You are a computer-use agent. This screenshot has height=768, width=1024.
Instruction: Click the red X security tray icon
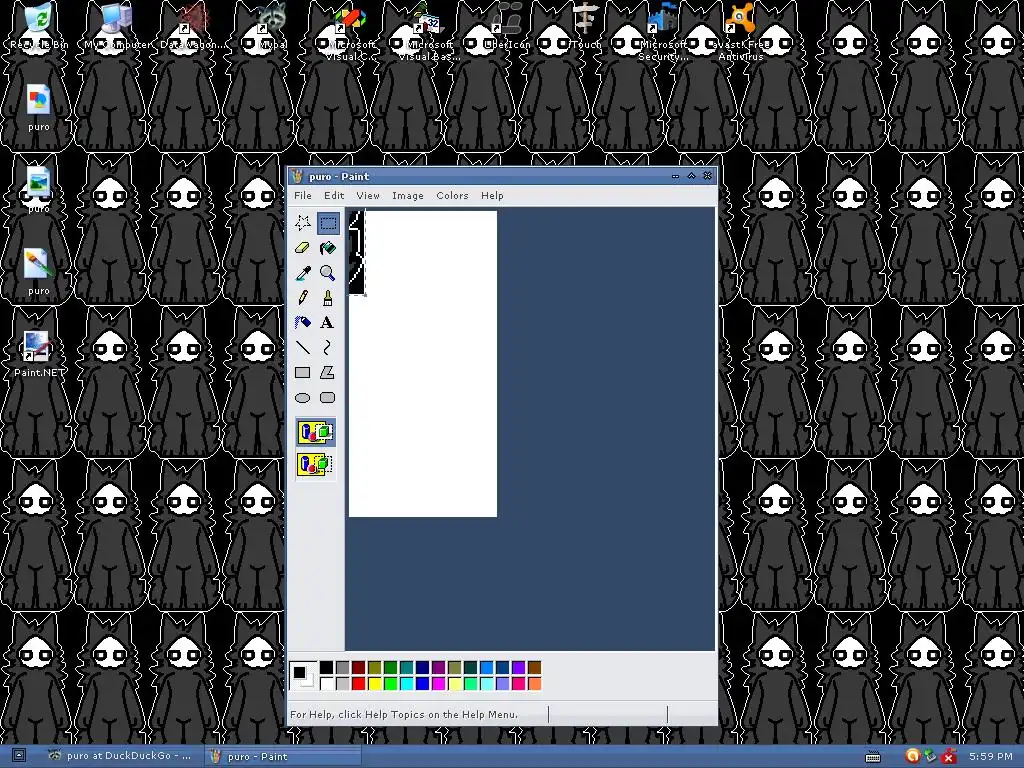click(949, 756)
